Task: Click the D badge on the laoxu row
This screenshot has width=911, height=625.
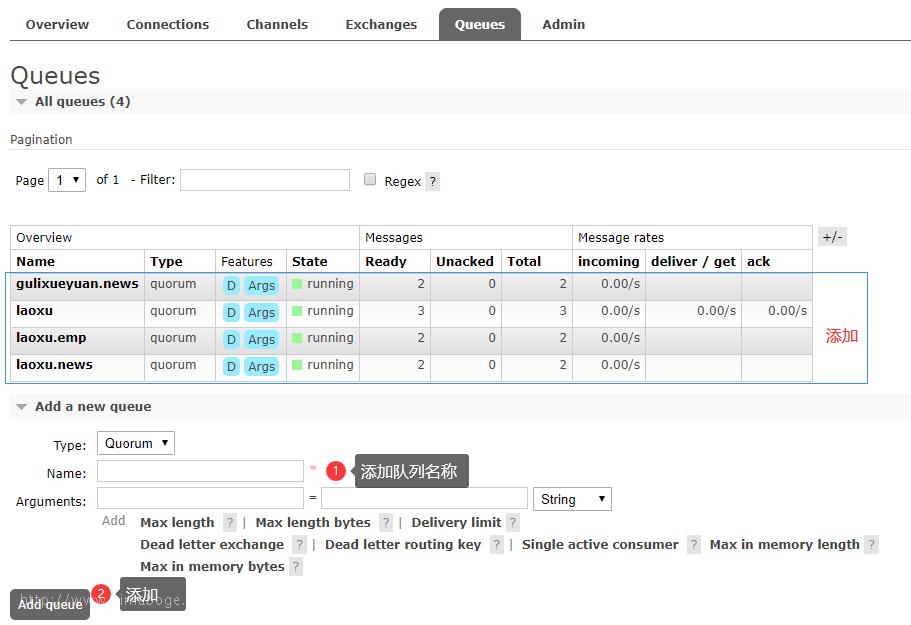Action: [x=231, y=312]
